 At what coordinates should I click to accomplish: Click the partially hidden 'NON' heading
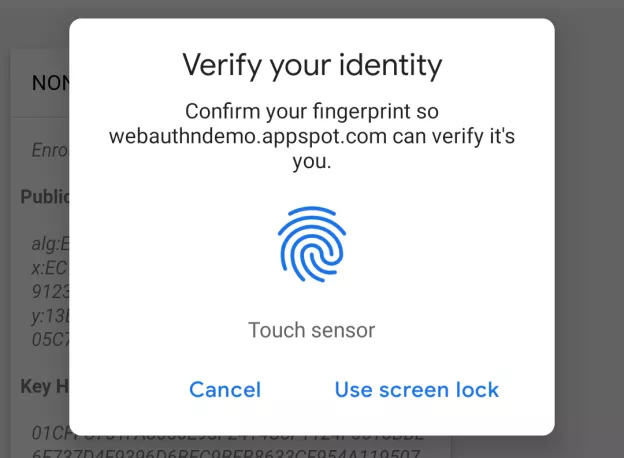(x=49, y=83)
